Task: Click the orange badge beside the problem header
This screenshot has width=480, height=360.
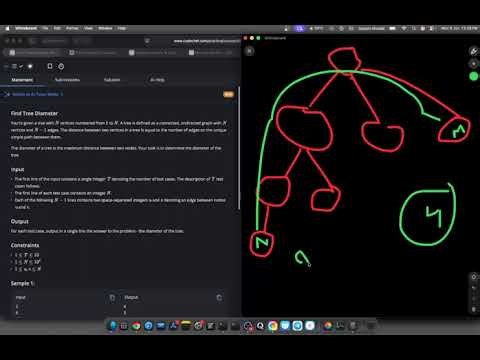Action: (228, 95)
